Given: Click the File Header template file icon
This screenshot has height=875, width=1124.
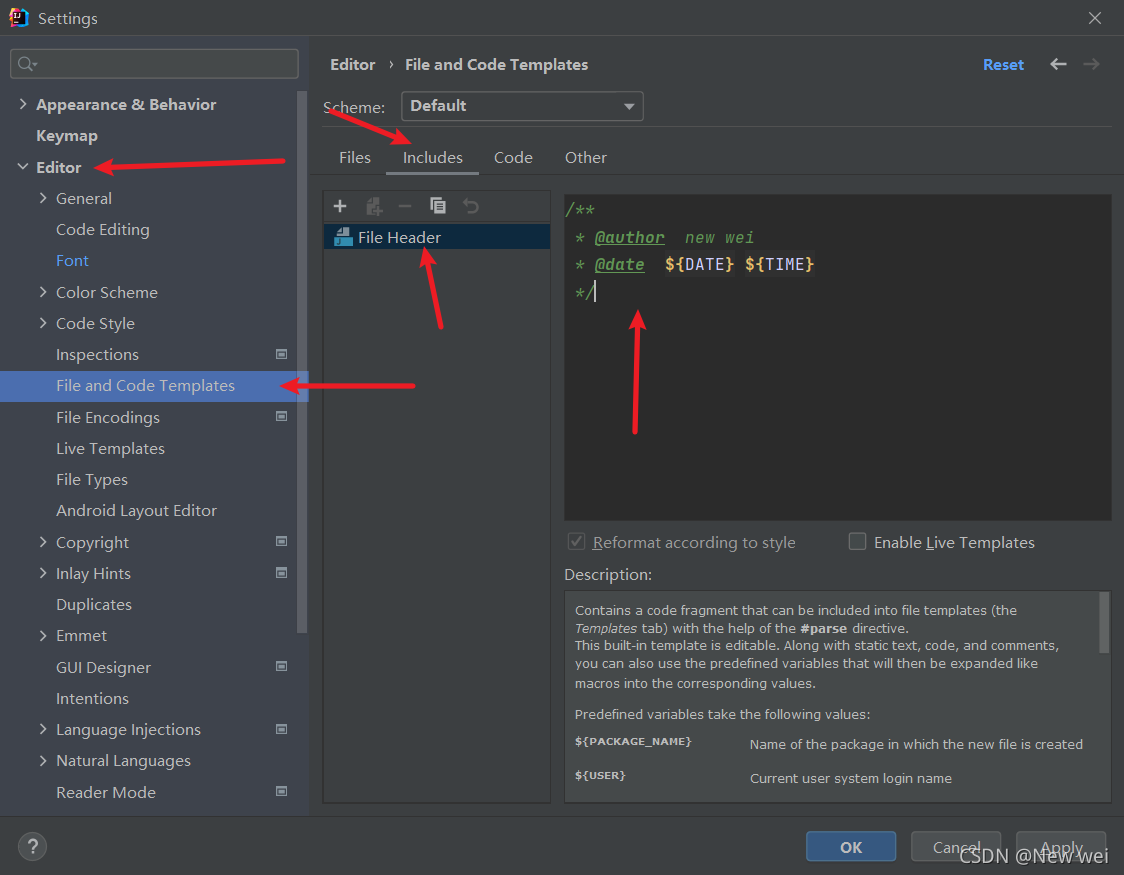Looking at the screenshot, I should [343, 238].
